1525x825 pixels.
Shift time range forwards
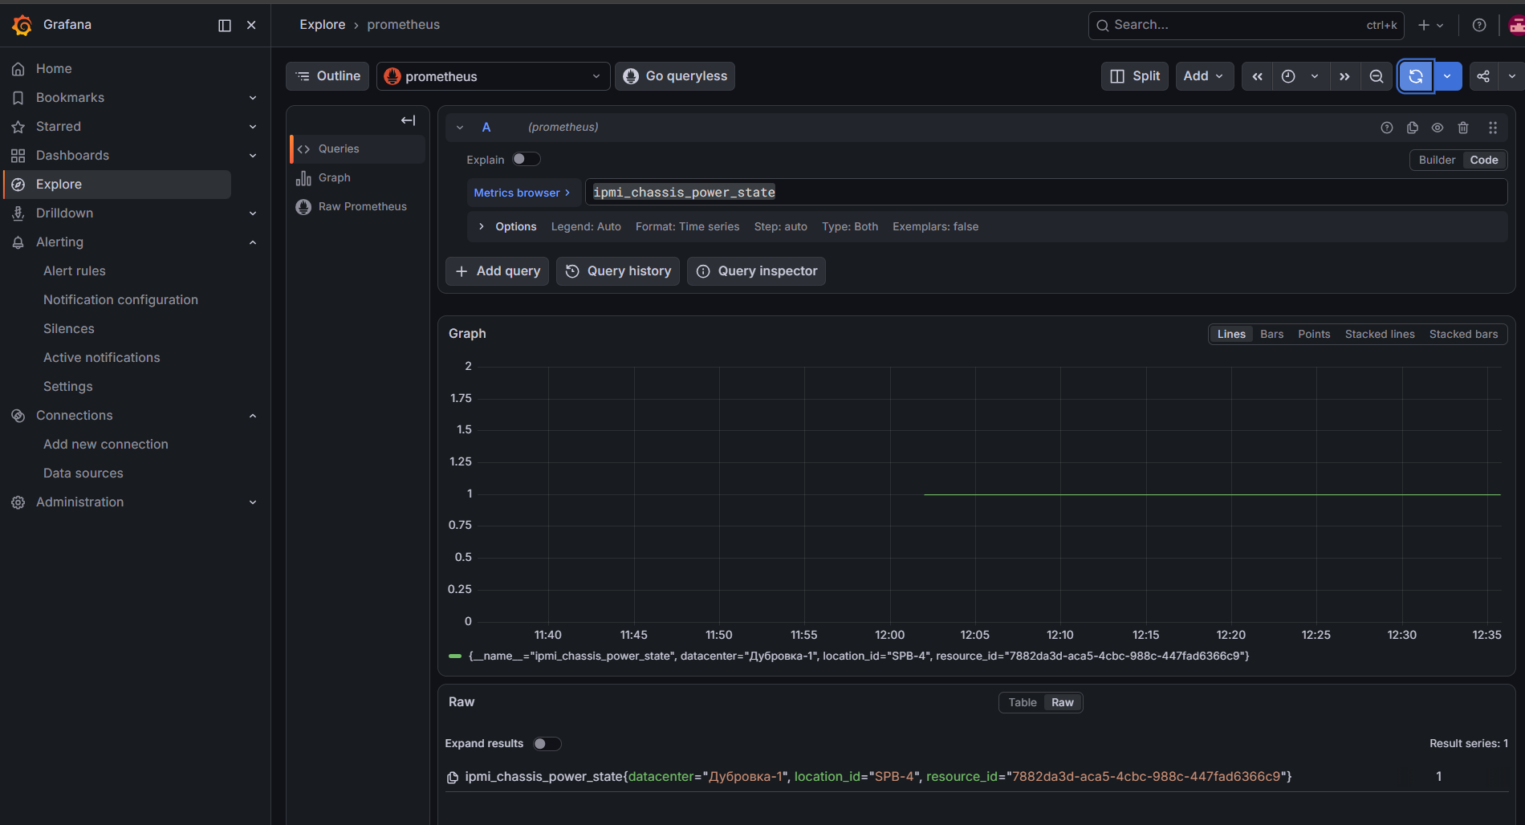coord(1344,76)
